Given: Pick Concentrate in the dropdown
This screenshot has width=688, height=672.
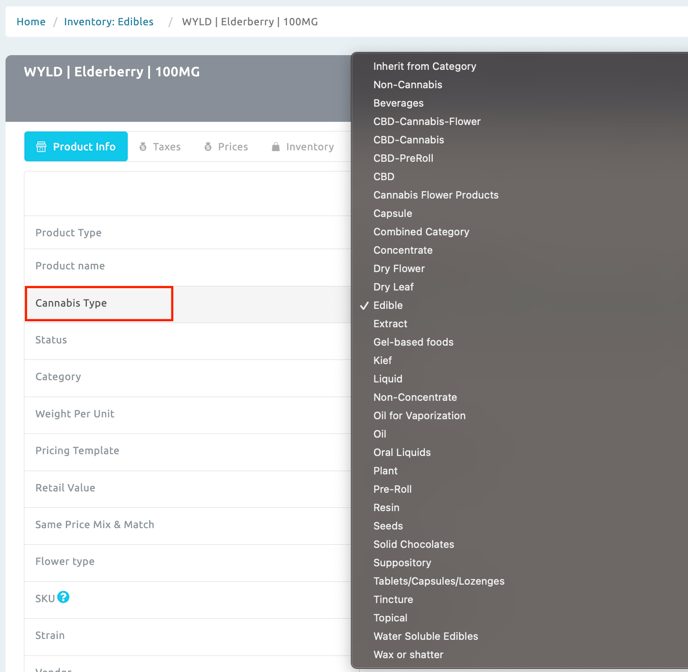Looking at the screenshot, I should click(403, 250).
